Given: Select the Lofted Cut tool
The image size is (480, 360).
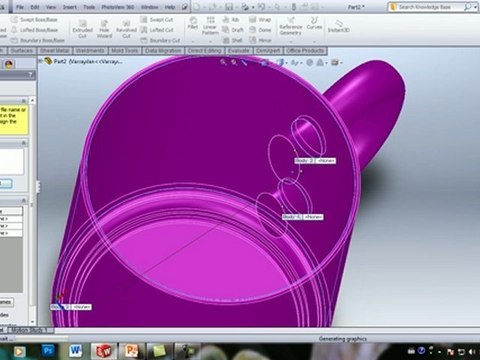Looking at the screenshot, I should (x=157, y=30).
